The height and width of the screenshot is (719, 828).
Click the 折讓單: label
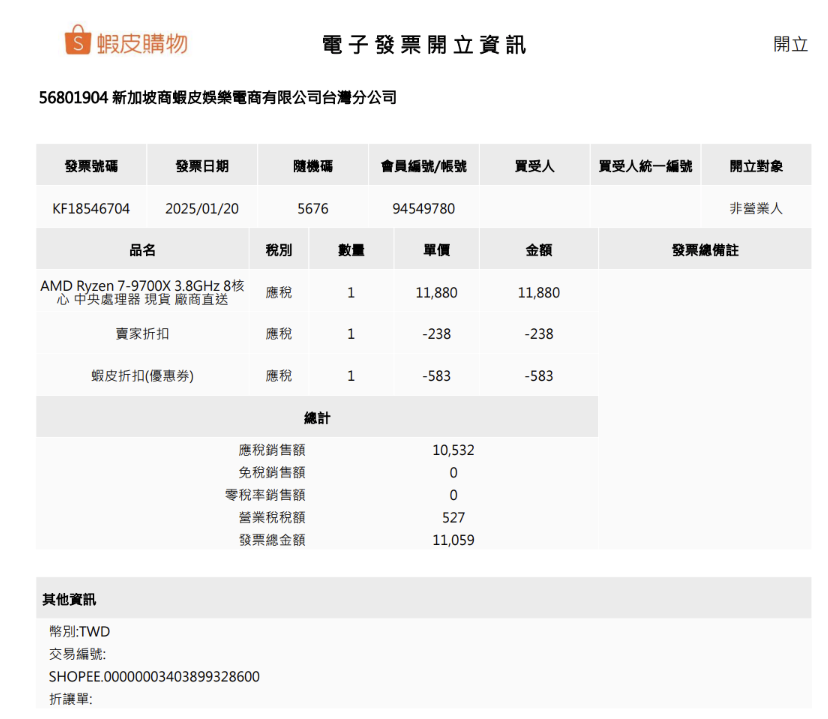(70, 699)
